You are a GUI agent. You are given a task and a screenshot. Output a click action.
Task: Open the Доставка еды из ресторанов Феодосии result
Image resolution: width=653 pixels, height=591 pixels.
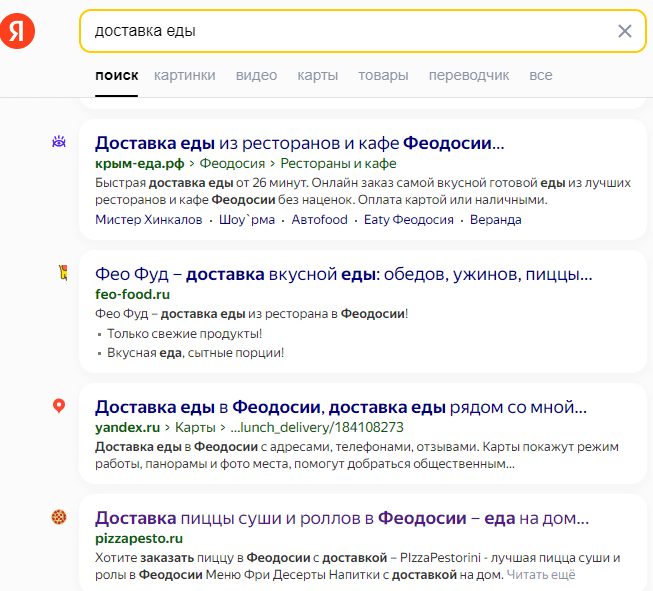tap(299, 142)
